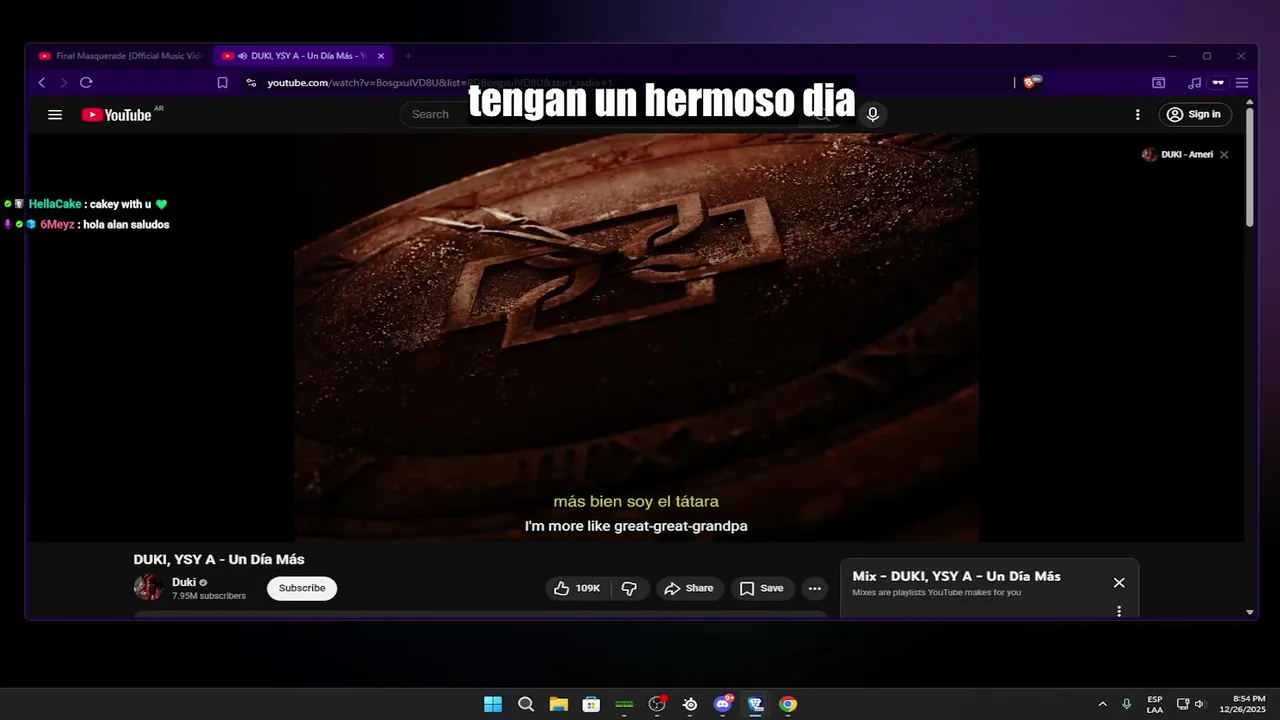Open a new tab with plus button
Viewport: 1280px width, 720px height.
pos(408,56)
